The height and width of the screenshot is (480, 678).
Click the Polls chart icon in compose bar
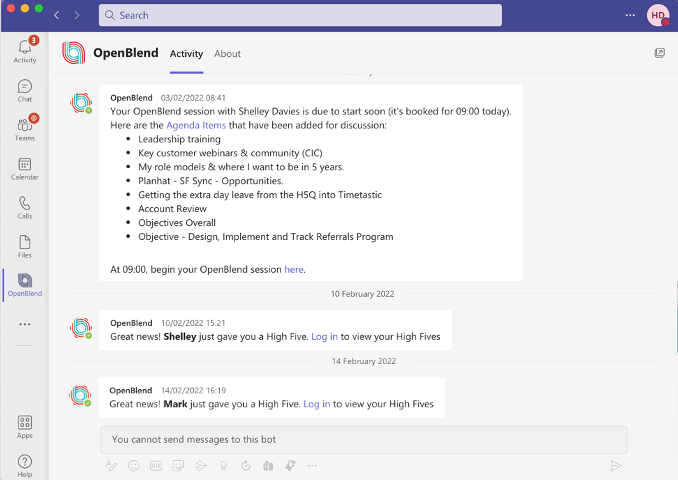click(x=268, y=465)
